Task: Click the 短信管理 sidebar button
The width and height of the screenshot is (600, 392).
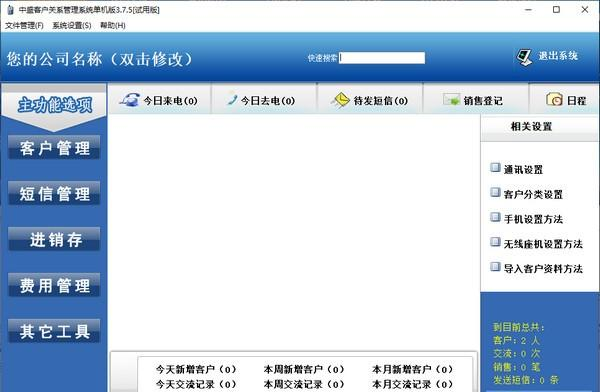Action: click(x=54, y=194)
